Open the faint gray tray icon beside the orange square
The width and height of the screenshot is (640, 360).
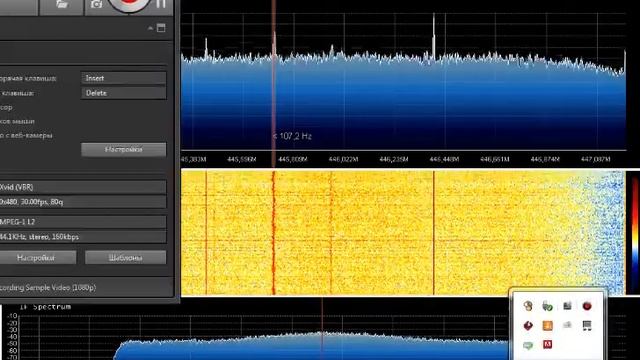567,325
